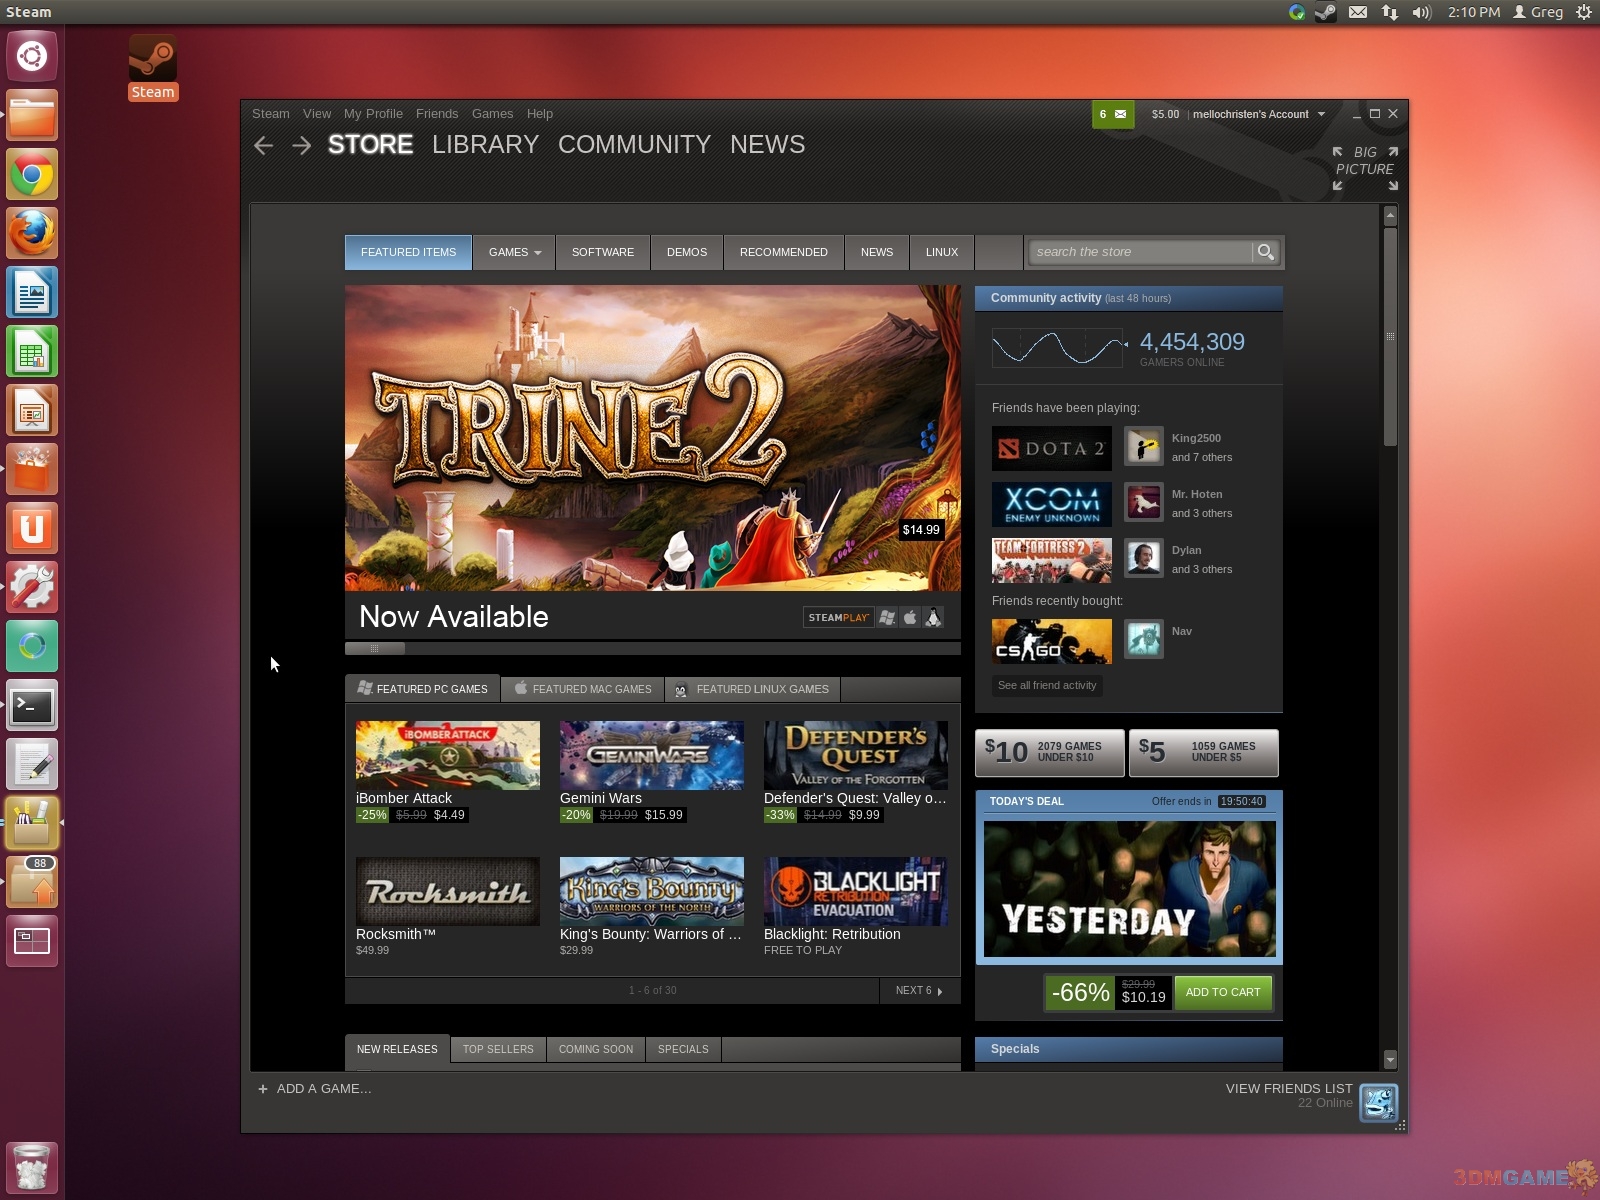Click Next 6 featured games button
This screenshot has width=1600, height=1200.
tap(919, 990)
